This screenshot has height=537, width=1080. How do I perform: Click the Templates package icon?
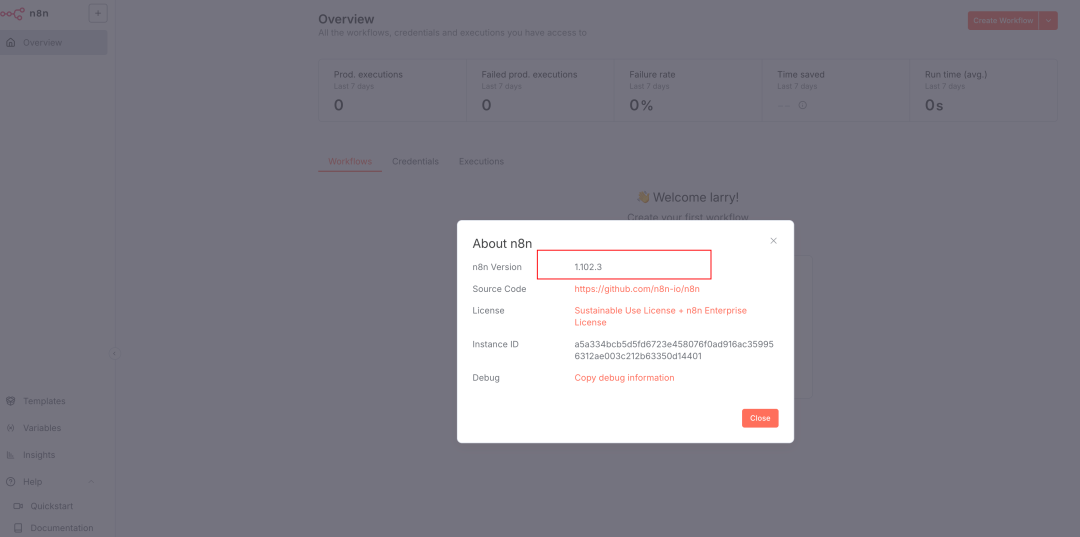tap(11, 401)
